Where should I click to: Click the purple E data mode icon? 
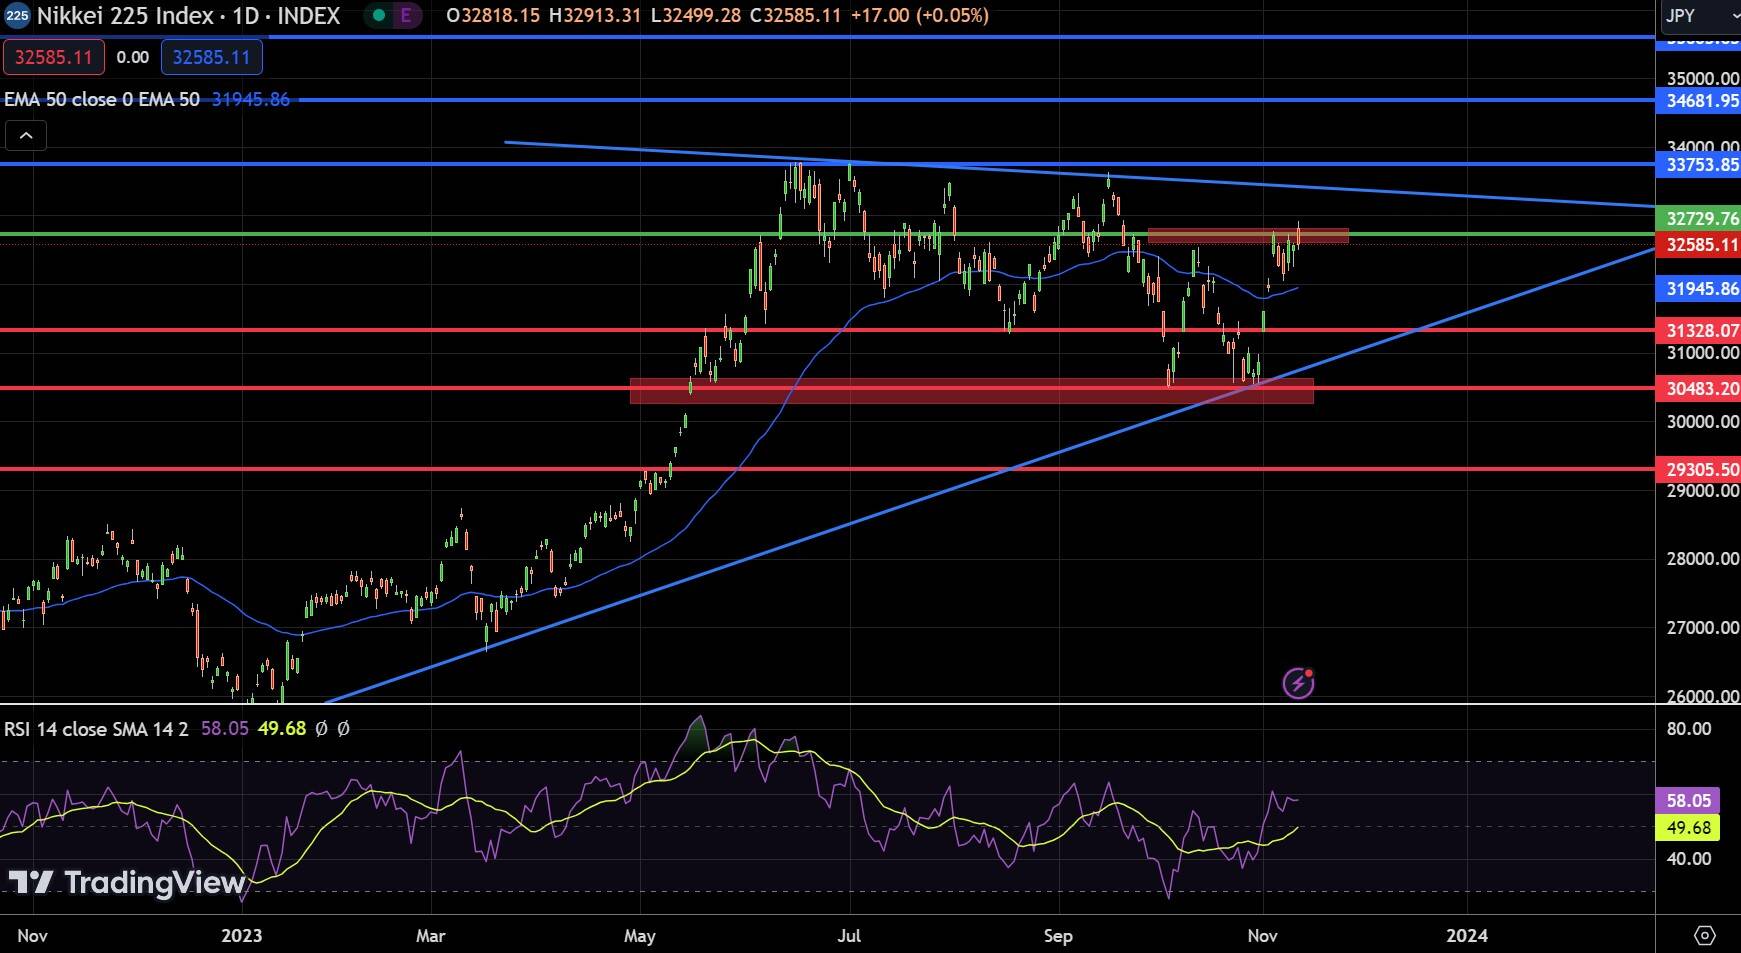pyautogui.click(x=406, y=16)
